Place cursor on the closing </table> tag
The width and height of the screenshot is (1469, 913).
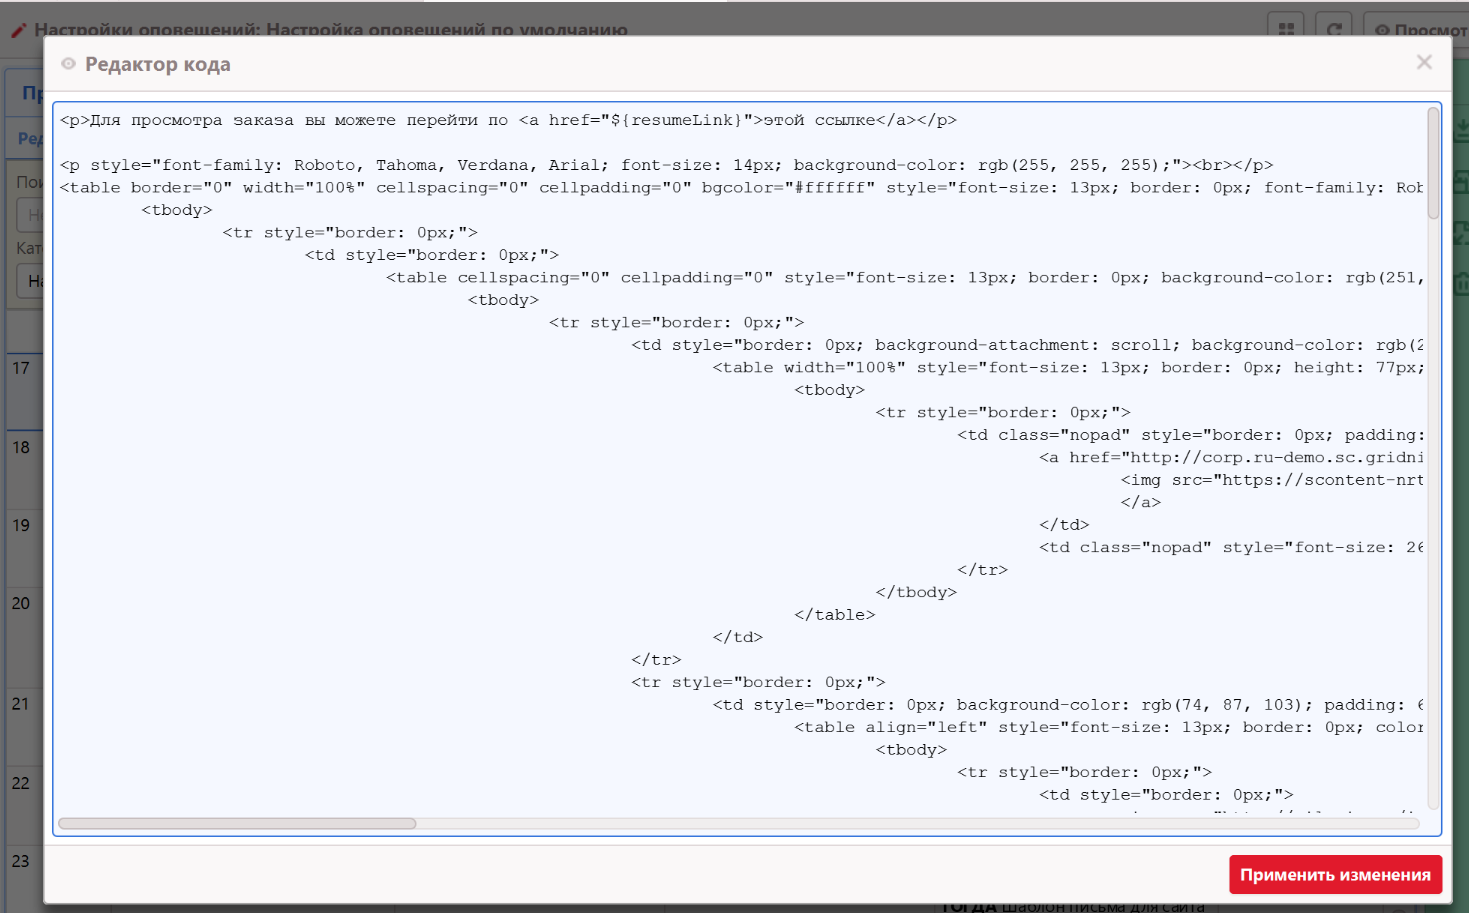coord(835,615)
